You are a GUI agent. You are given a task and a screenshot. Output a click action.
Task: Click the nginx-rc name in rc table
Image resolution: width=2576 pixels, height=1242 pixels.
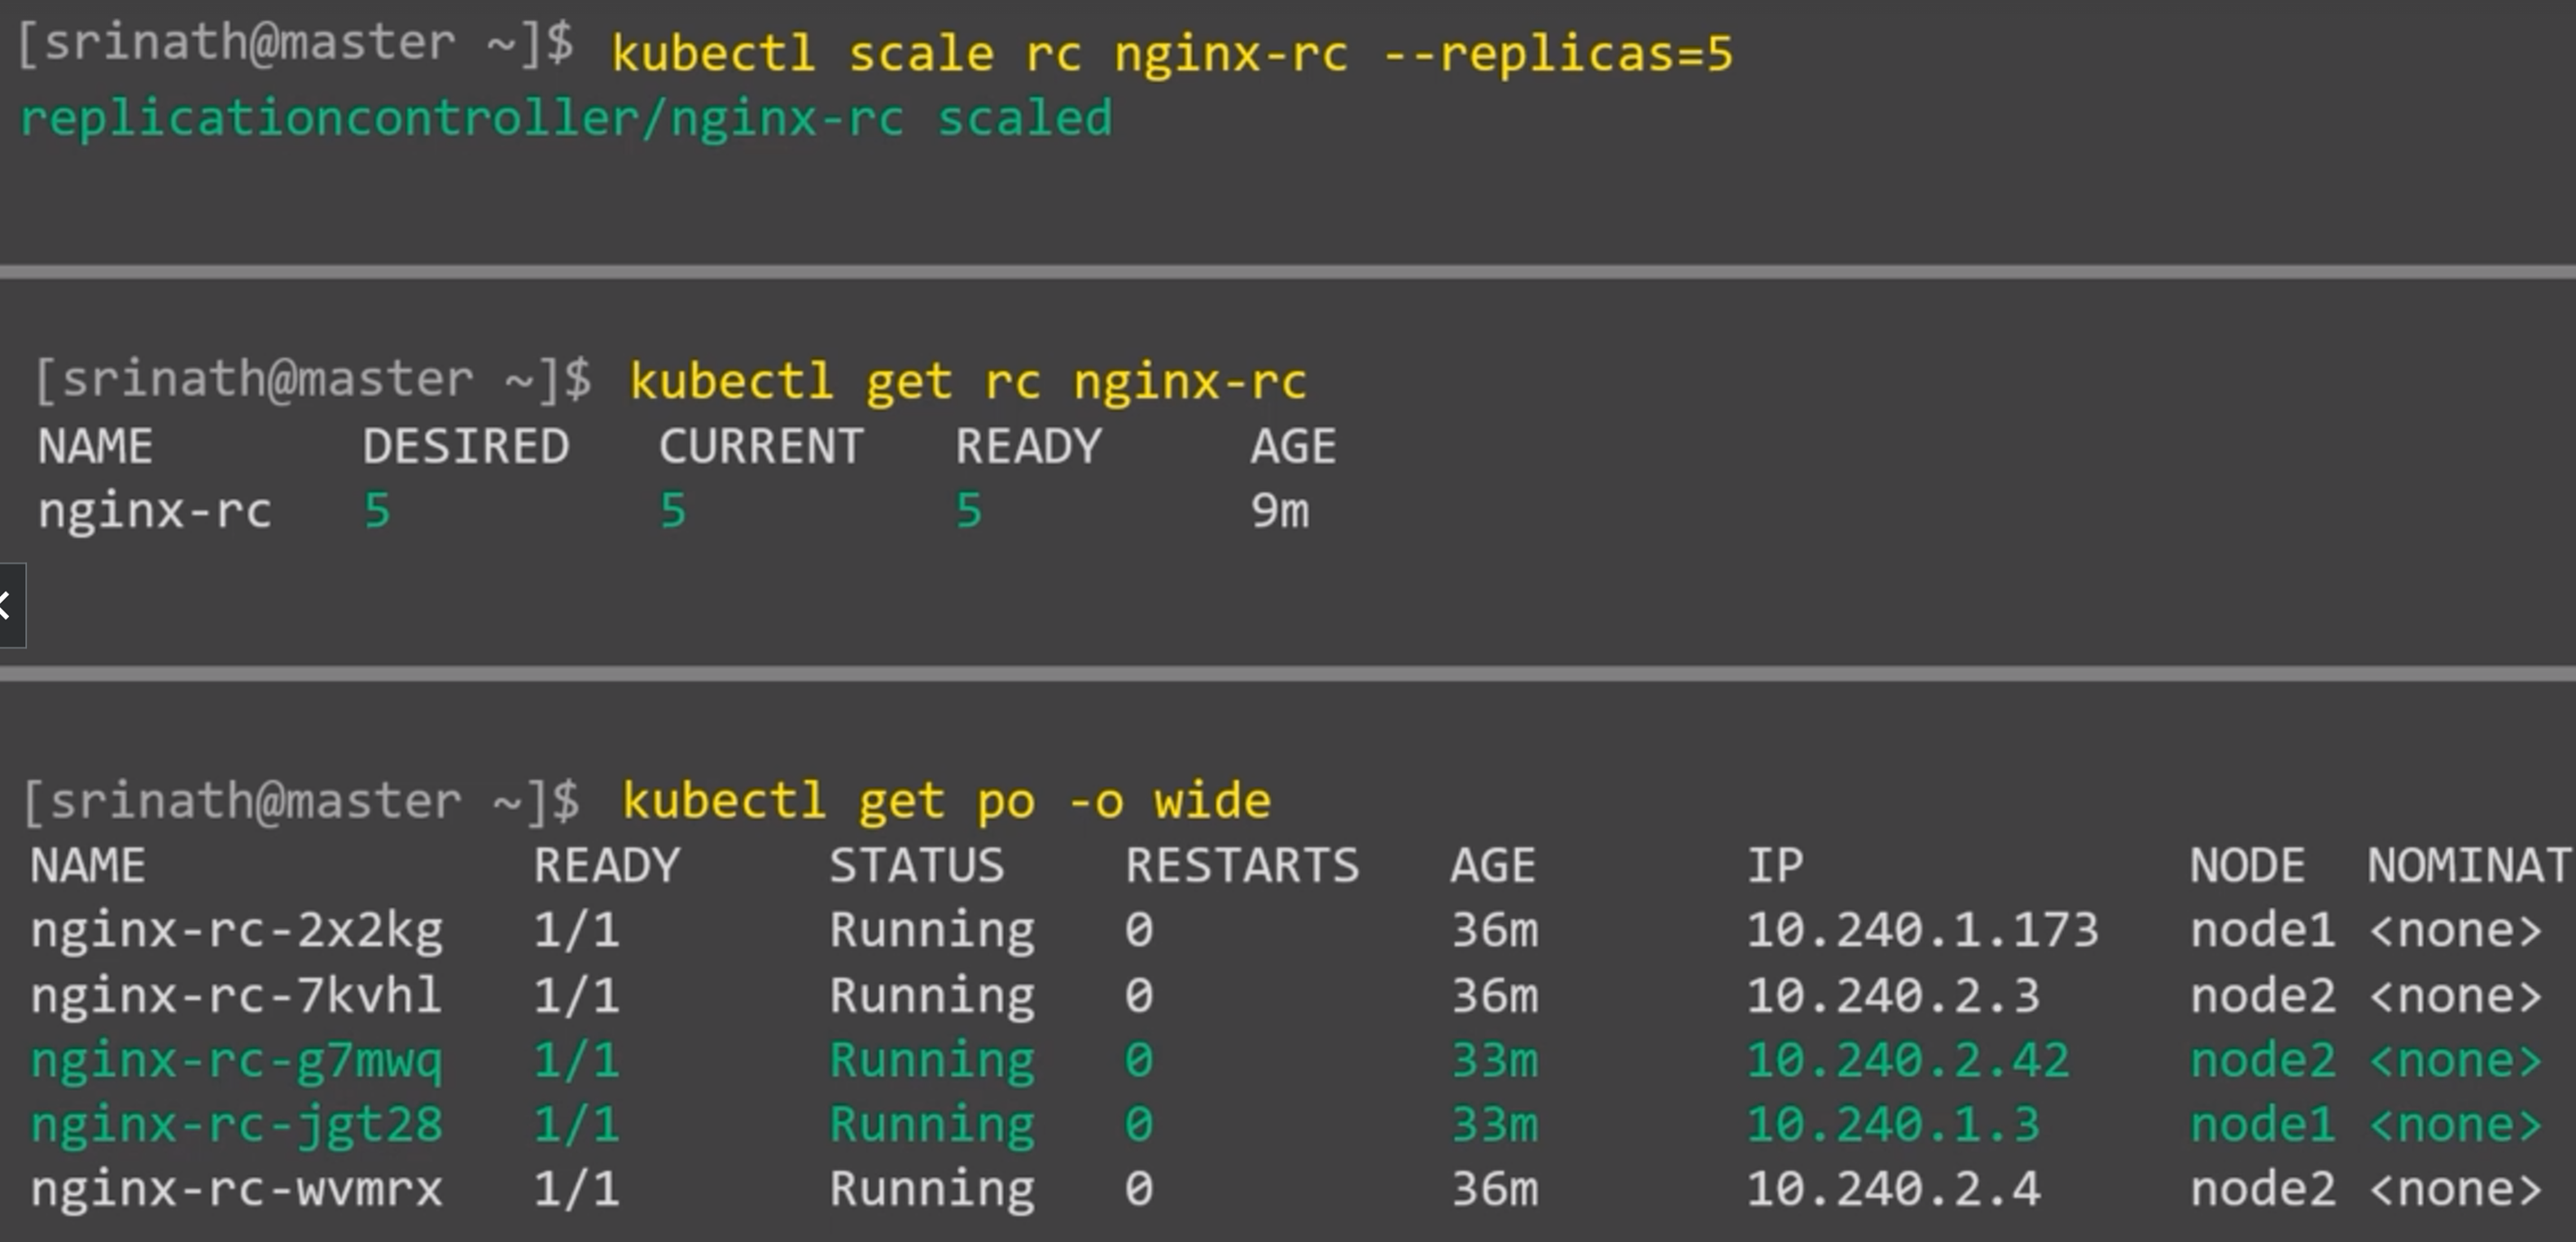coord(155,512)
